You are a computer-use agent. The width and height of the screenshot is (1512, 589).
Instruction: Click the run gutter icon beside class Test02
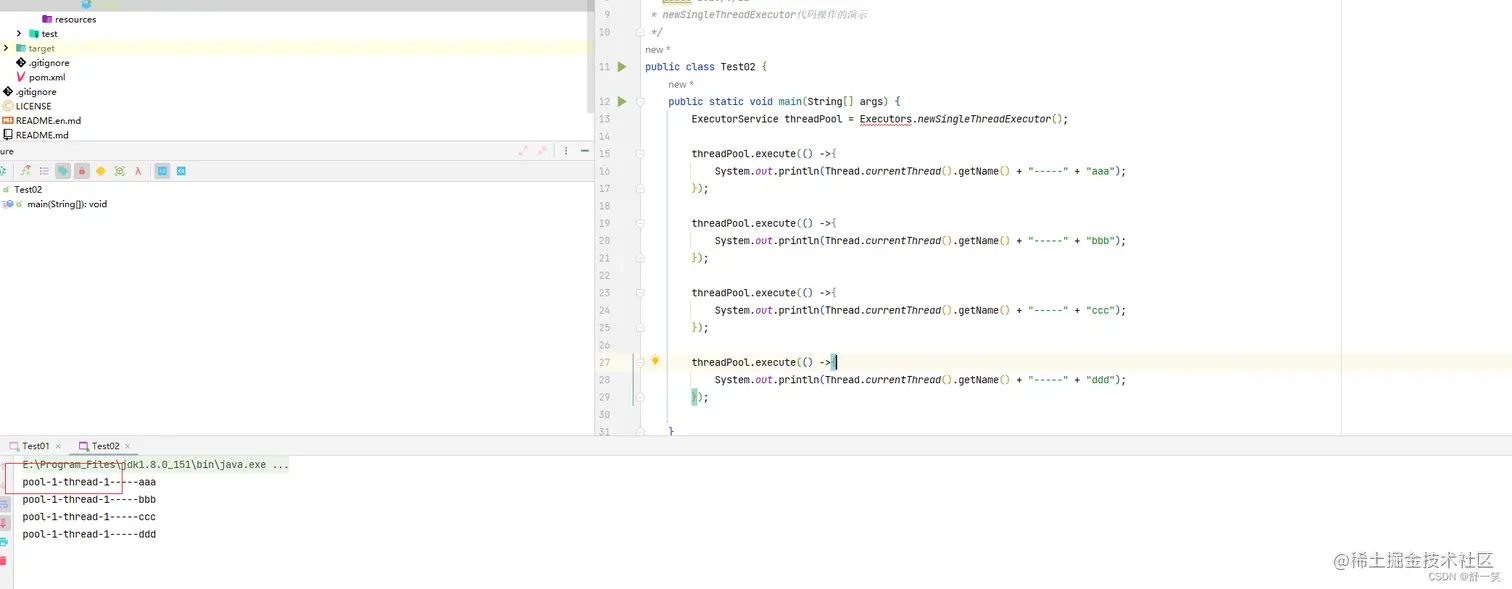pos(622,67)
